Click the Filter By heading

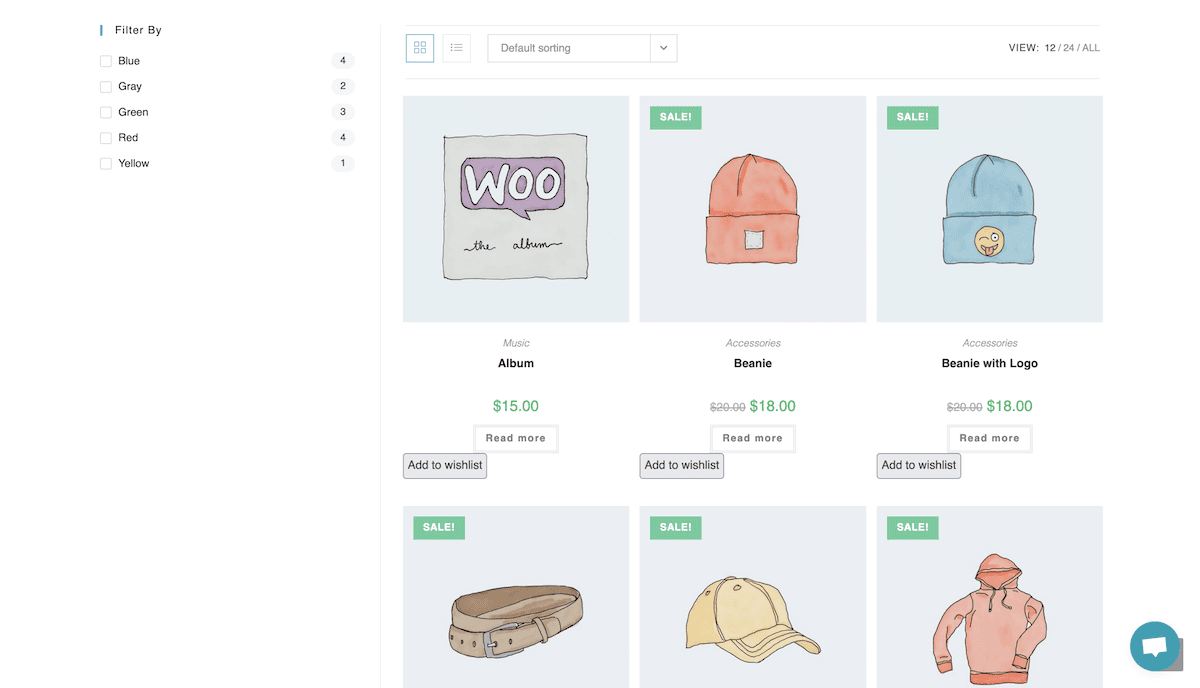pyautogui.click(x=138, y=30)
